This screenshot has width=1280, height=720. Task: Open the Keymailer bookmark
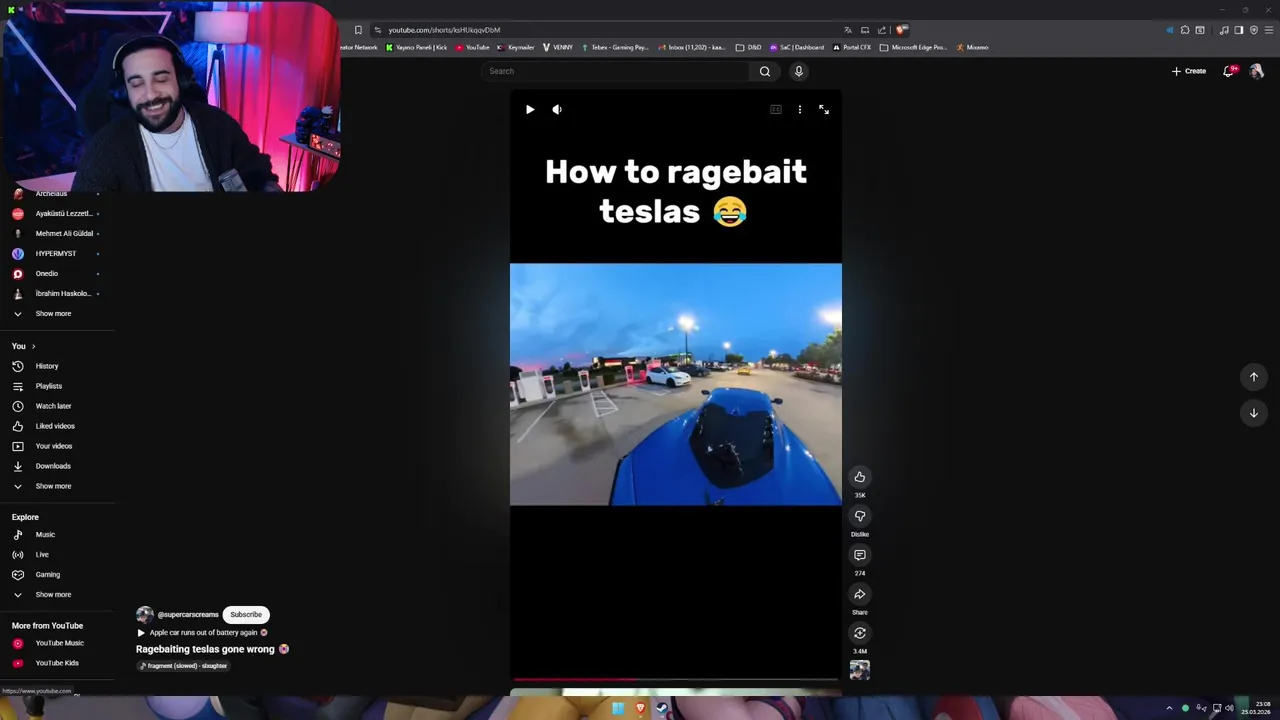pyautogui.click(x=515, y=47)
